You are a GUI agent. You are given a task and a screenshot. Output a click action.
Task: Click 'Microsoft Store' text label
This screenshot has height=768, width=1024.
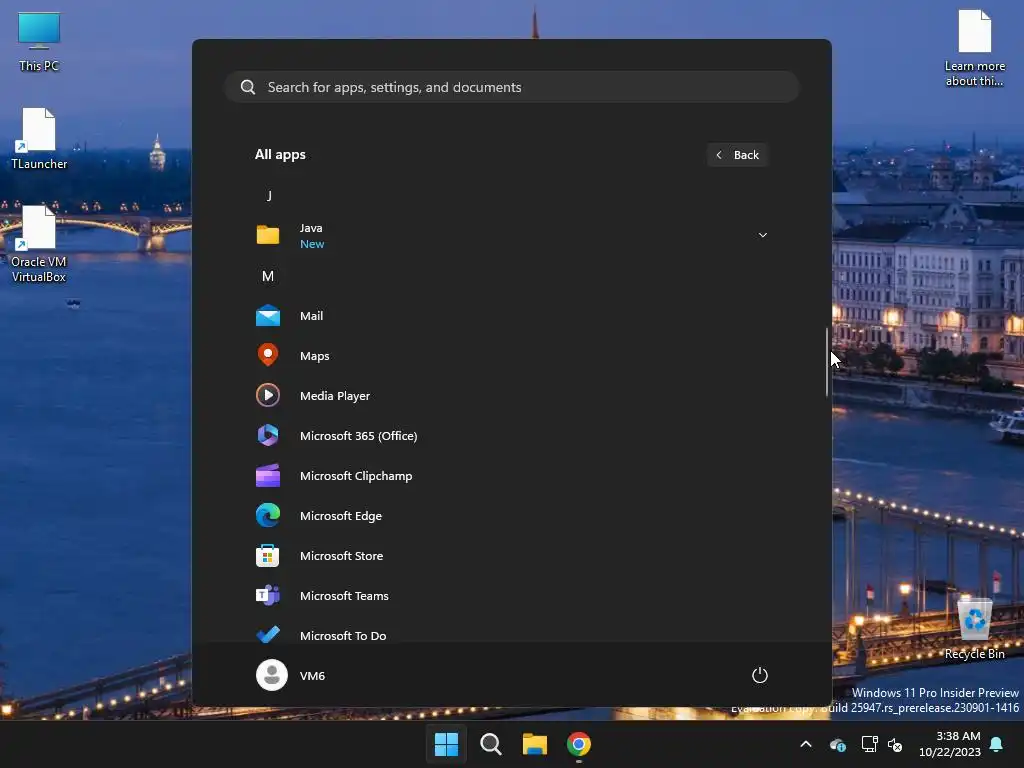[342, 556]
